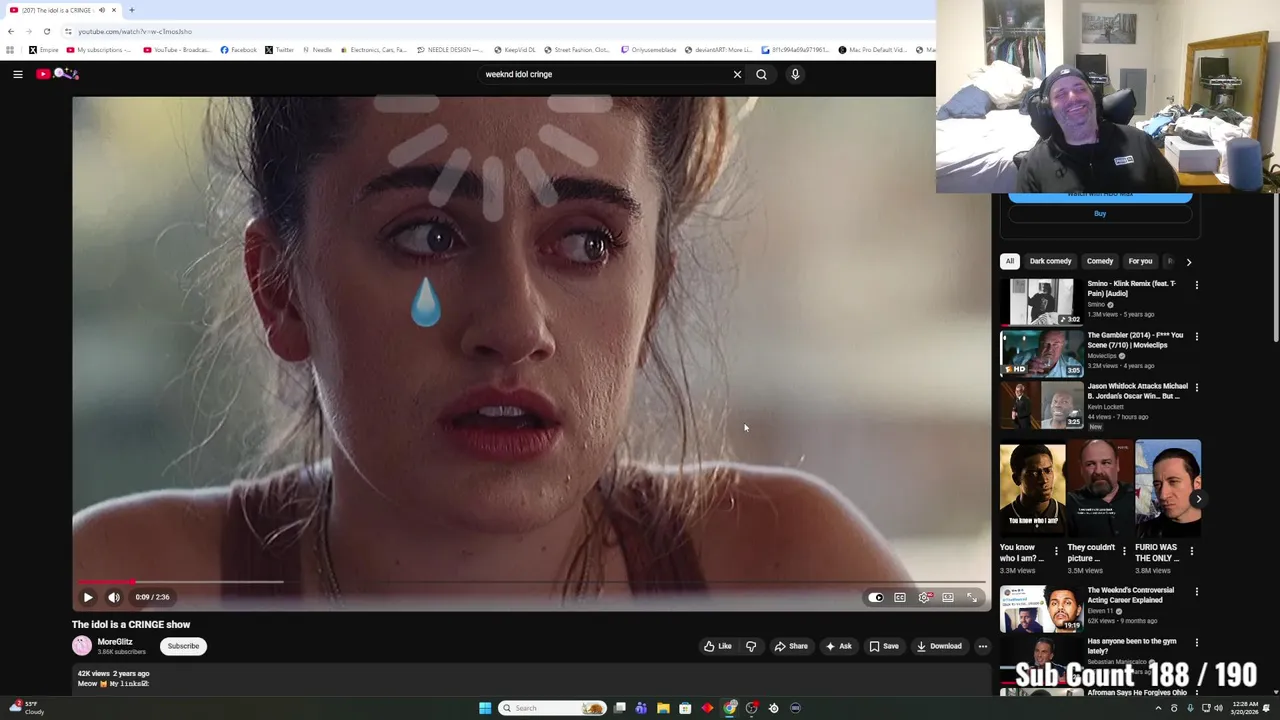Download the video
1280x720 pixels.
tap(939, 646)
